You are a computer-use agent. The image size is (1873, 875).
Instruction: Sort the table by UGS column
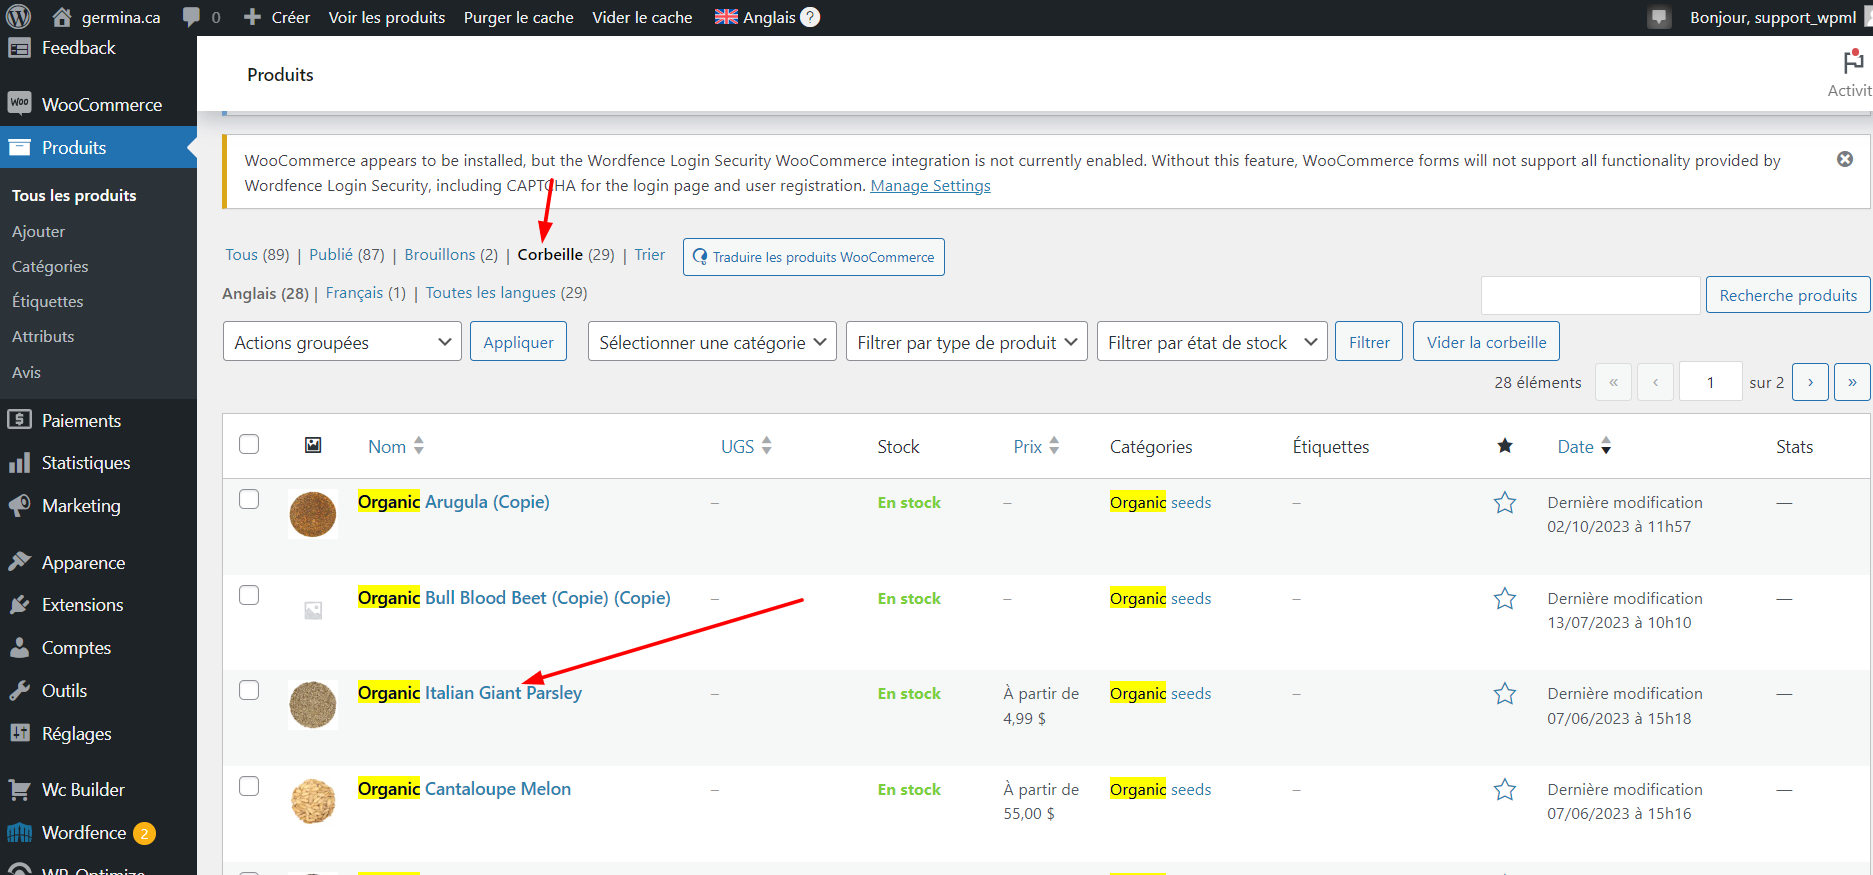click(x=746, y=446)
